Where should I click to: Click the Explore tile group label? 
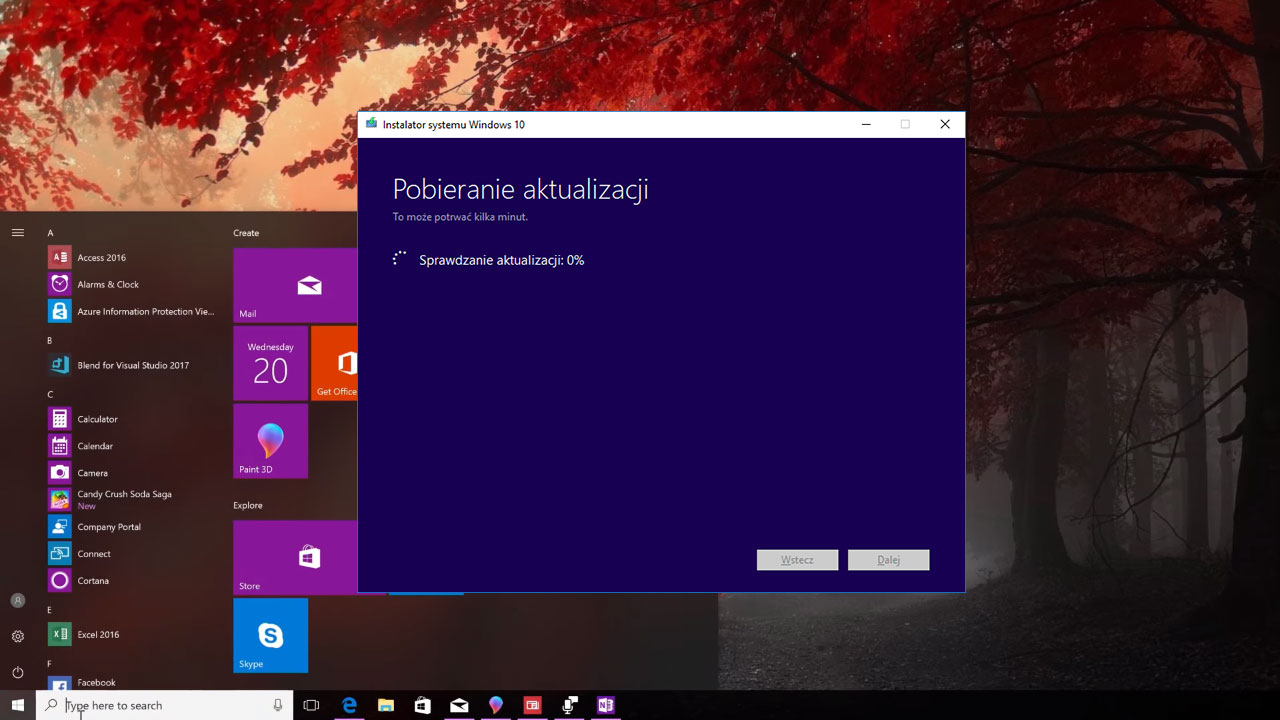click(248, 505)
